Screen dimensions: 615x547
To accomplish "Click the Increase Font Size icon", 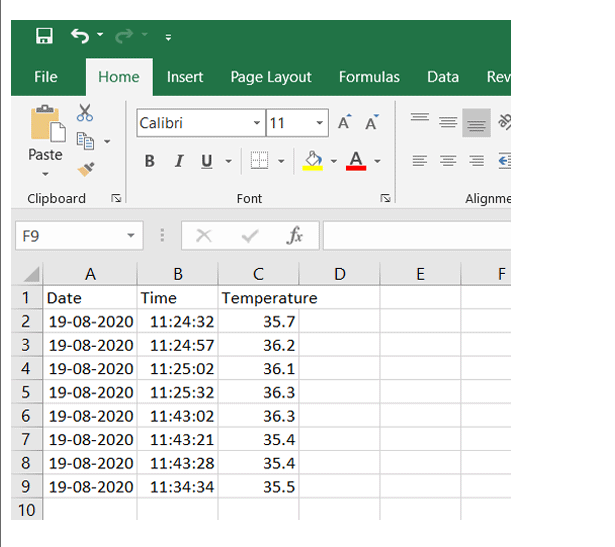I will 344,123.
